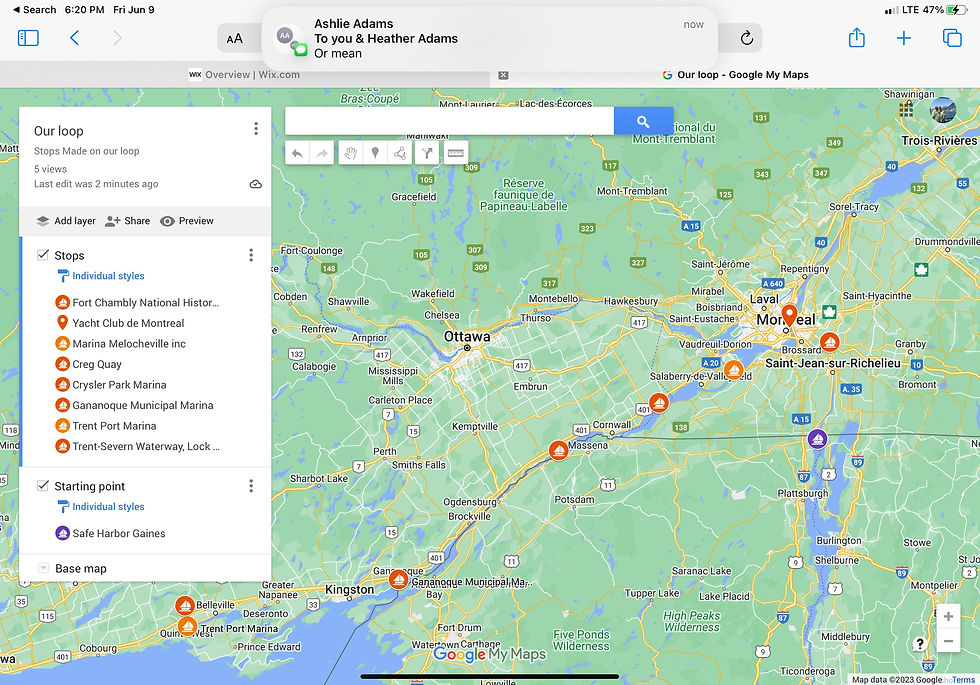Open the Google account profile picture
This screenshot has width=980, height=685.
point(943,110)
